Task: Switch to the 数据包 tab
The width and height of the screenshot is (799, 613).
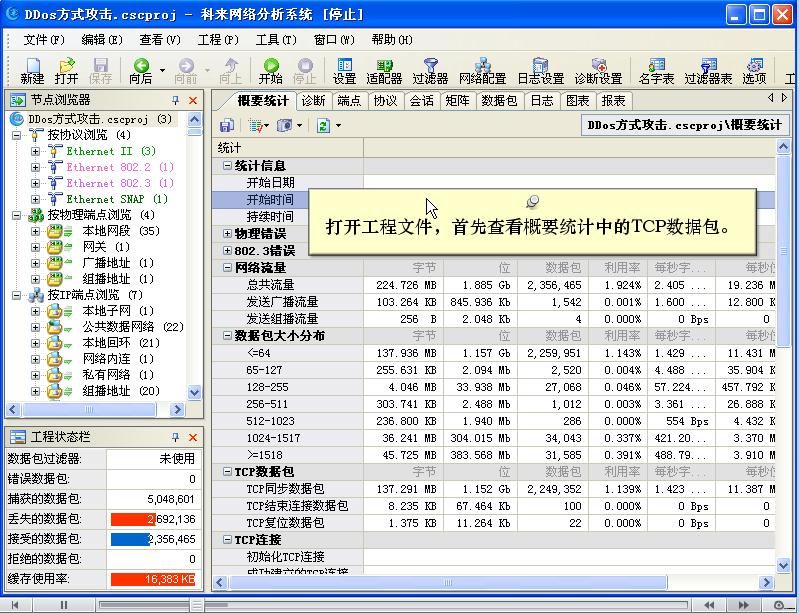Action: tap(499, 101)
